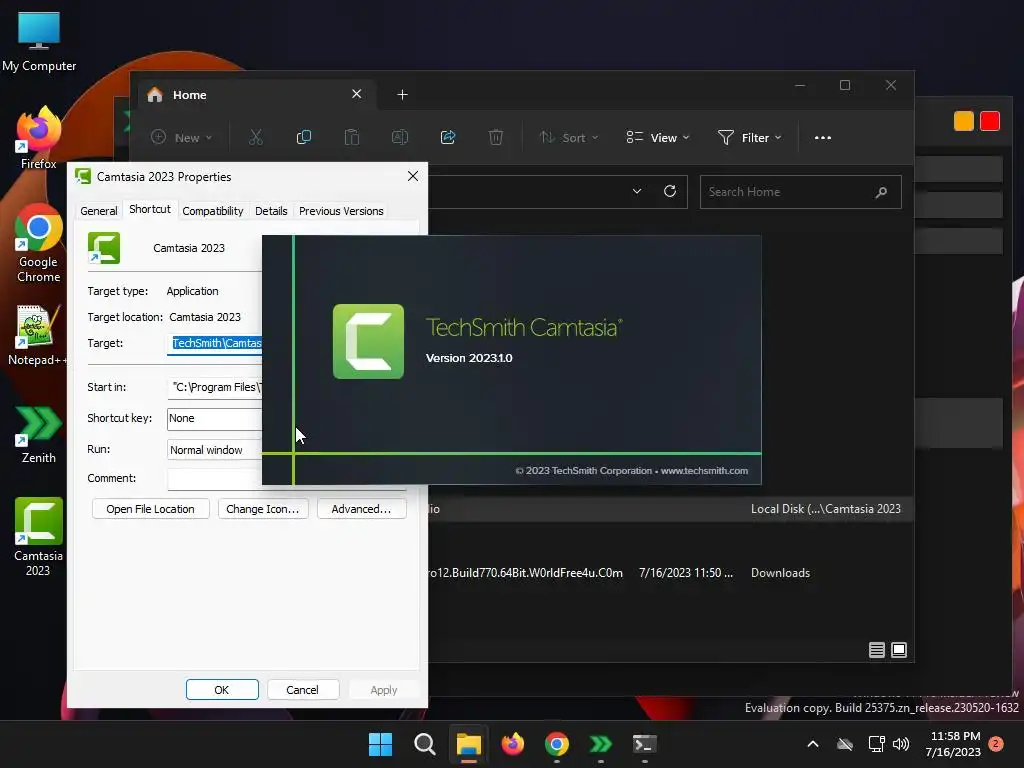Click the Paste icon in File Explorer toolbar
Image resolution: width=1024 pixels, height=768 pixels.
pyautogui.click(x=351, y=137)
